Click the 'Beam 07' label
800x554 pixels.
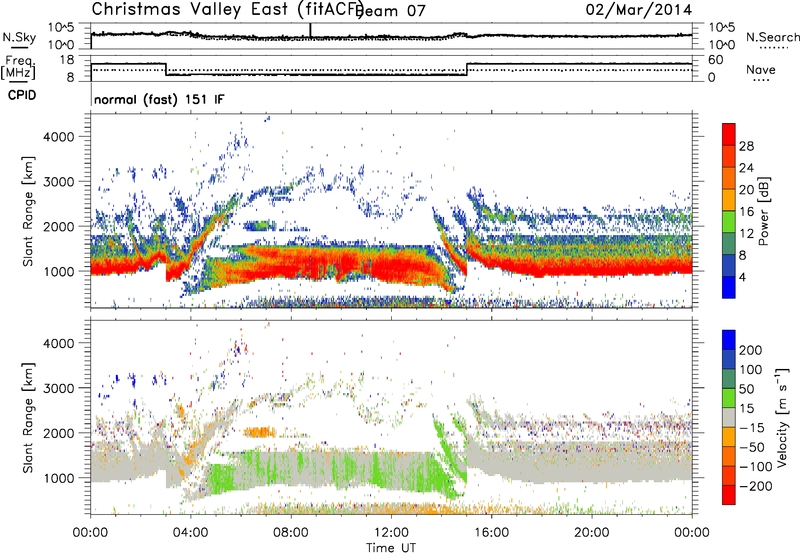pos(392,11)
